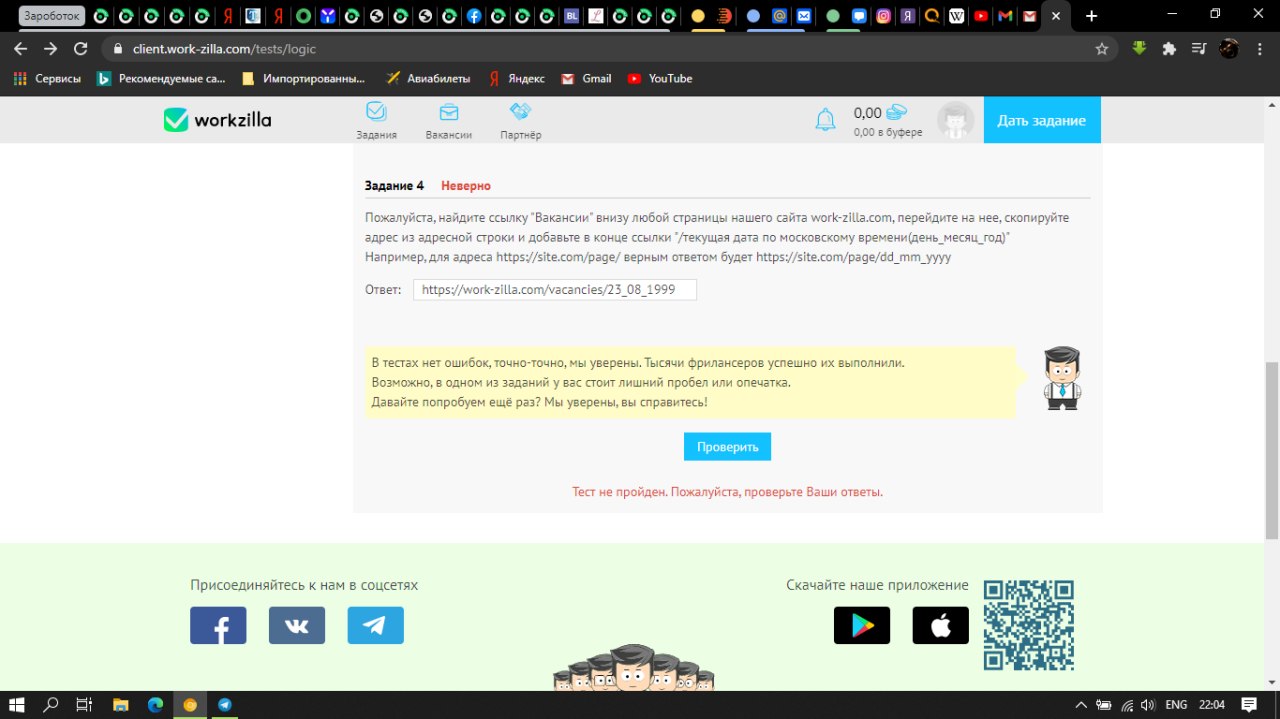Launch Microsoft Edge from the taskbar
This screenshot has width=1280, height=719.
pos(155,704)
